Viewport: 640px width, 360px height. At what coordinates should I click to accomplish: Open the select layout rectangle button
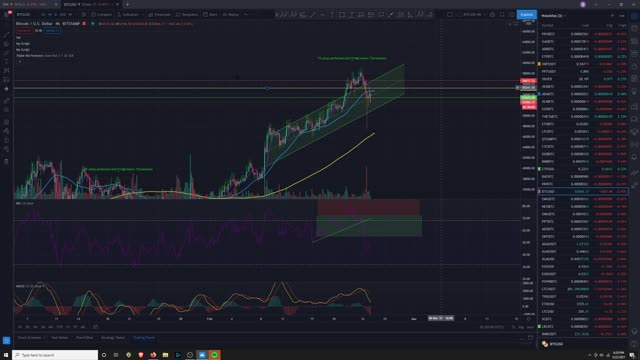449,15
